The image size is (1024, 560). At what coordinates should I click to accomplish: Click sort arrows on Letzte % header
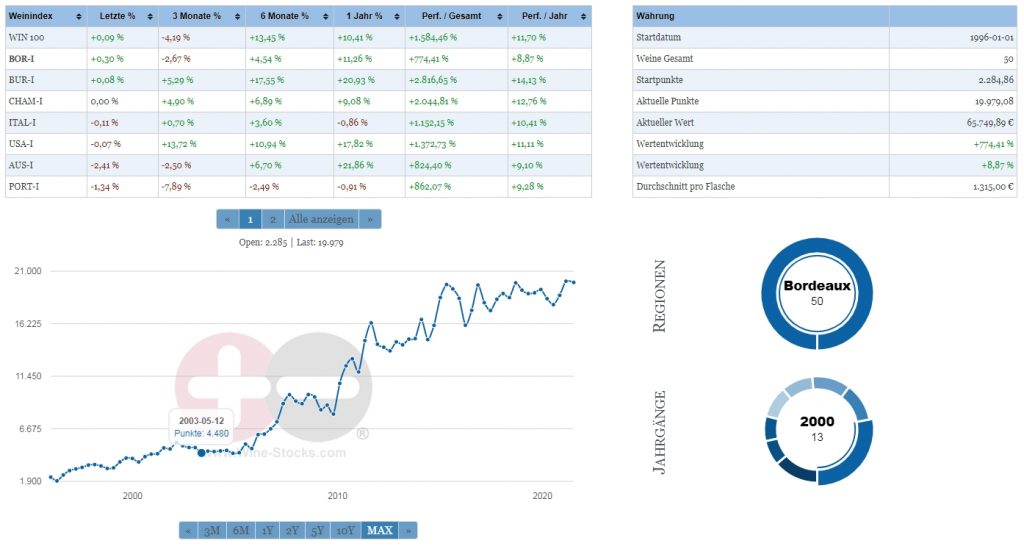pos(150,17)
